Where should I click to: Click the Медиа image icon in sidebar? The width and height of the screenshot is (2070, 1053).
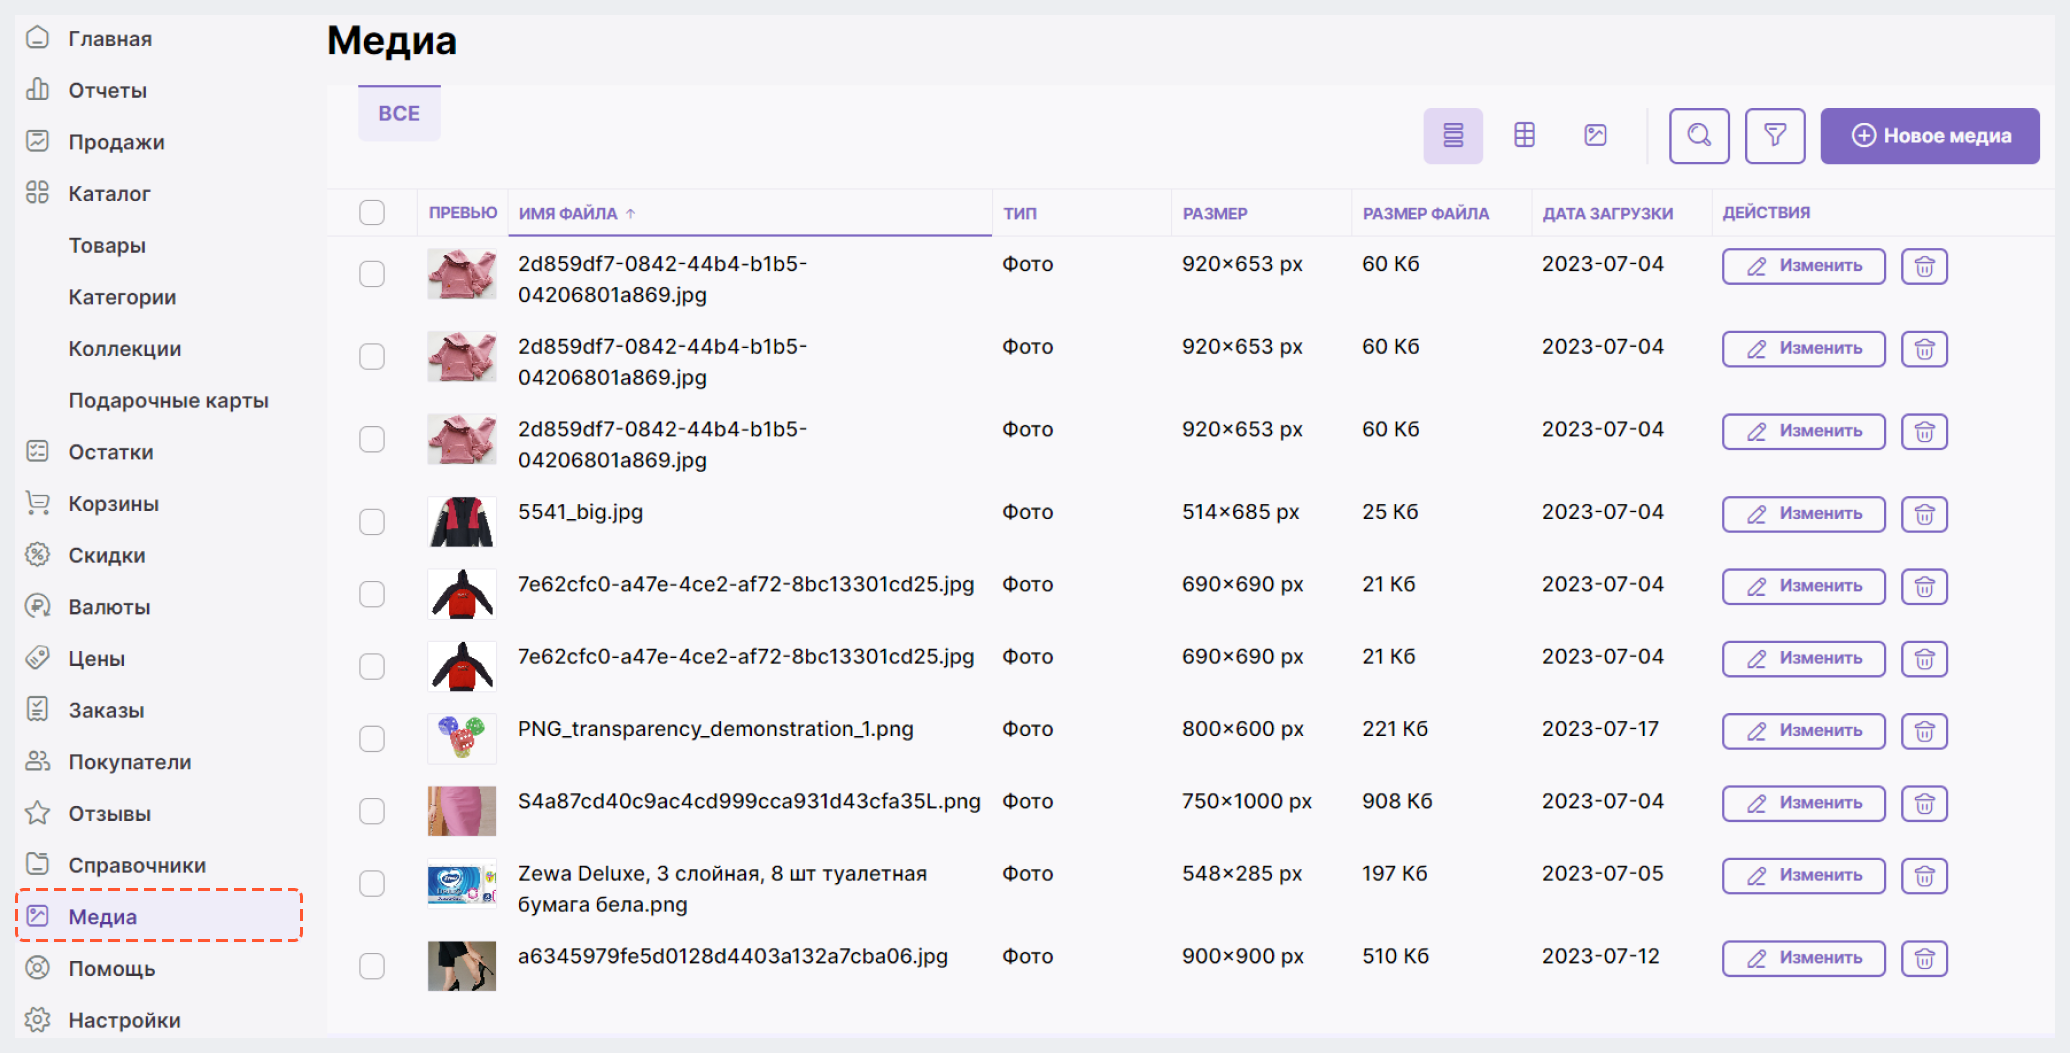(38, 916)
